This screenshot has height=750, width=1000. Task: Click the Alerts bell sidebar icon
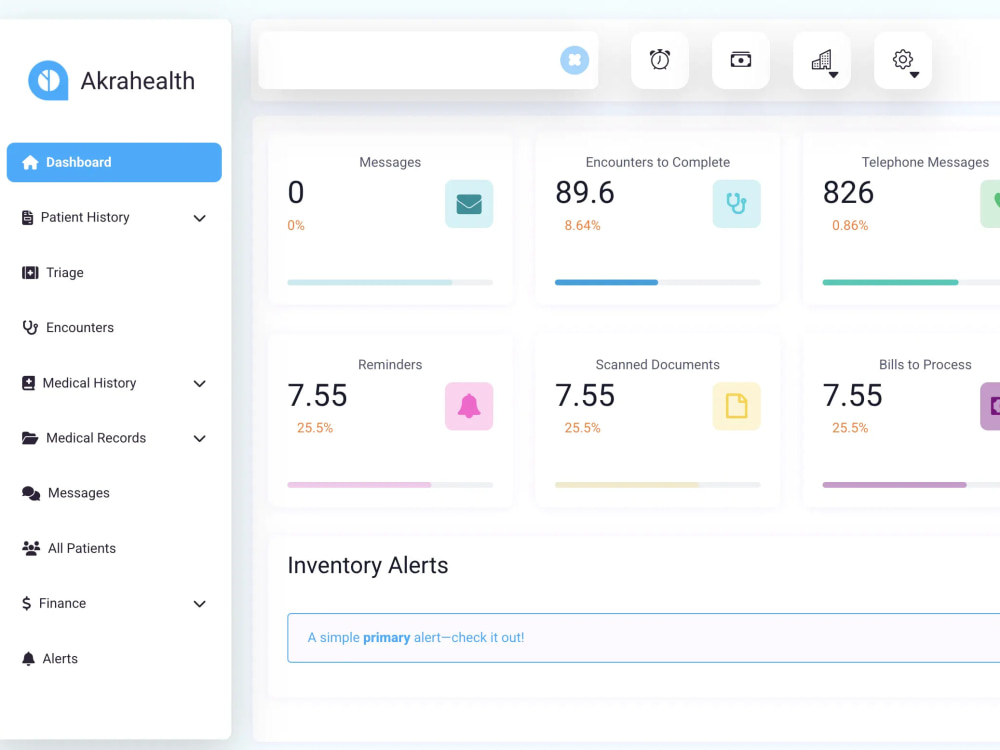(x=28, y=658)
